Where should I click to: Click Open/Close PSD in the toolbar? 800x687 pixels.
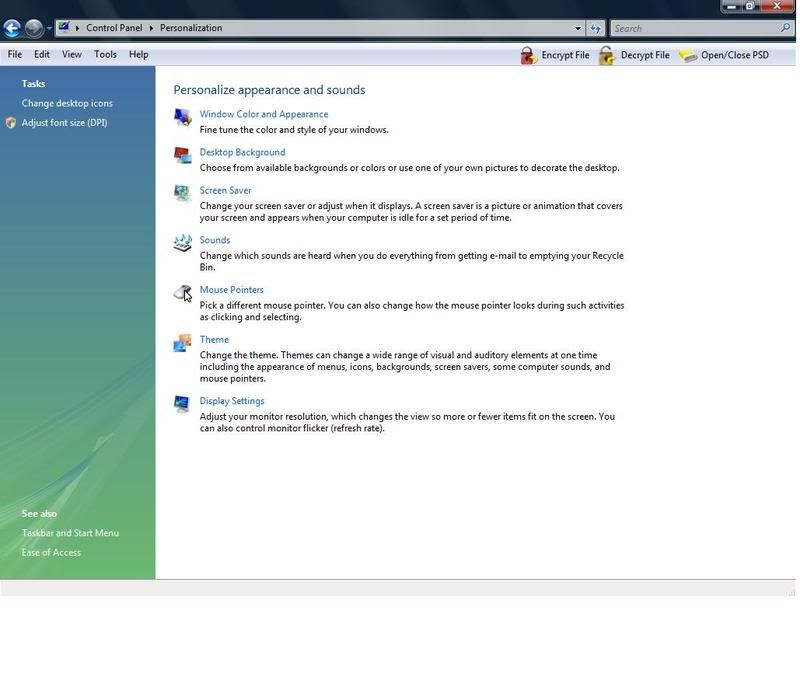[724, 55]
